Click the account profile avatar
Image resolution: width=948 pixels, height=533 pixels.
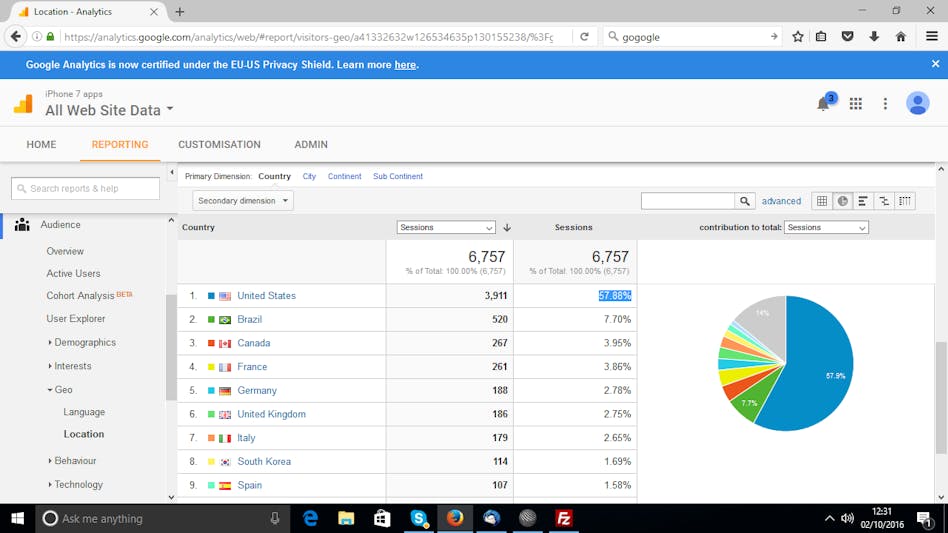click(917, 104)
